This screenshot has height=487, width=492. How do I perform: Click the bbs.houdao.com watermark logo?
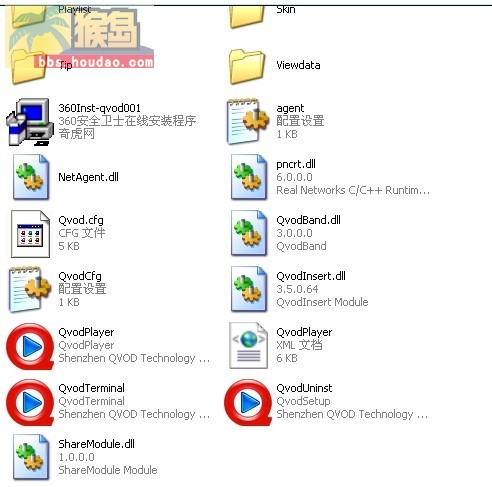pyautogui.click(x=80, y=37)
